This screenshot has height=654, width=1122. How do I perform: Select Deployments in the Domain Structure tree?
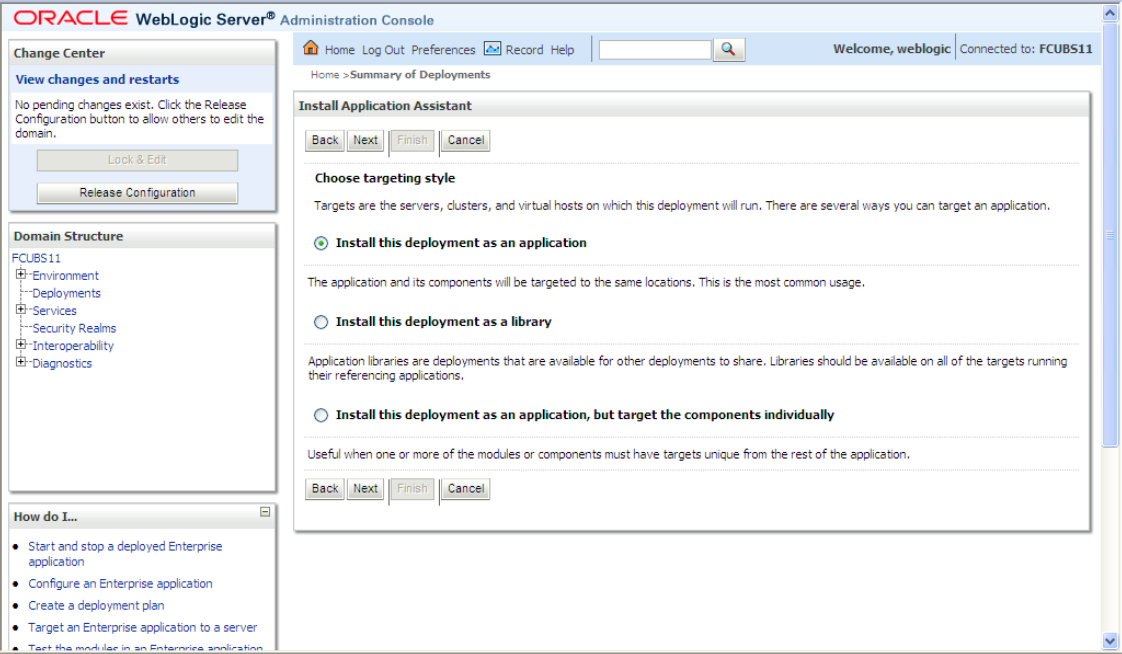pos(66,293)
